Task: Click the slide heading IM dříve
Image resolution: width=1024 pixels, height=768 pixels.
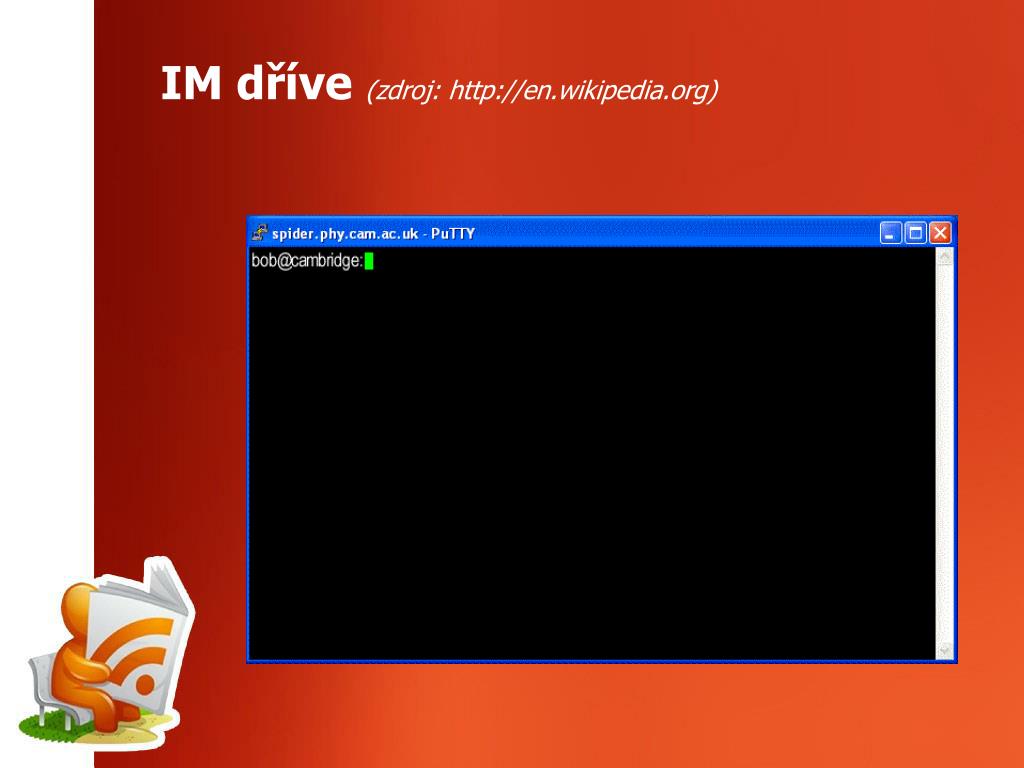Action: (x=256, y=84)
